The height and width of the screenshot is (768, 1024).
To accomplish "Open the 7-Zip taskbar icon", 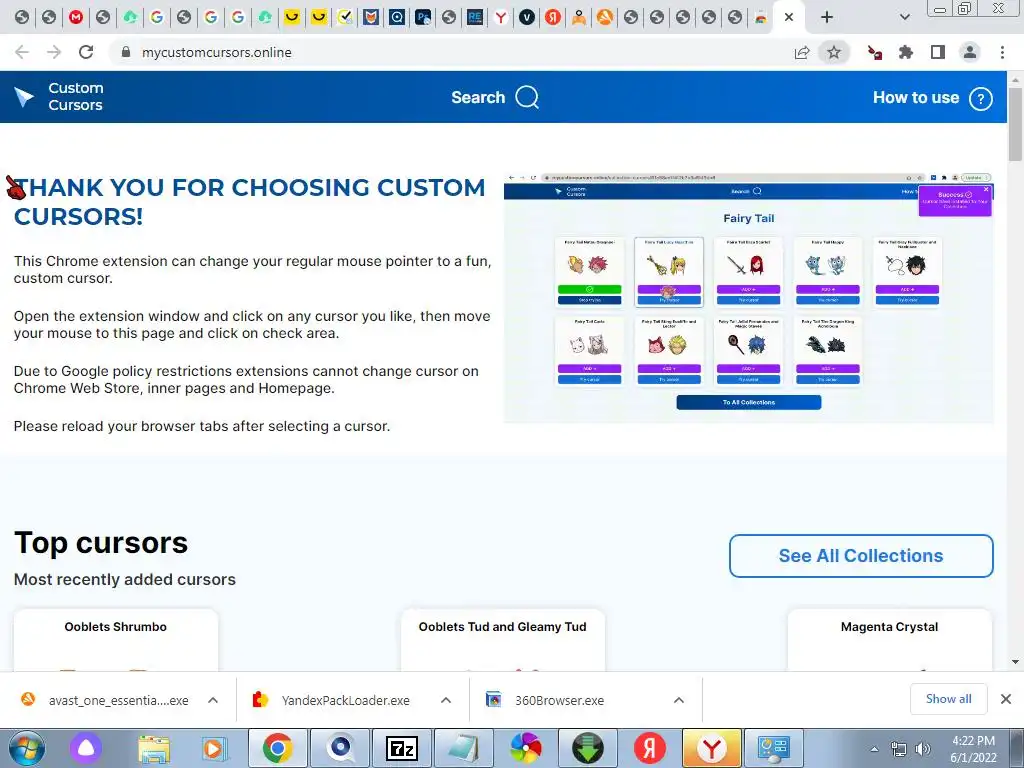I will [x=402, y=748].
